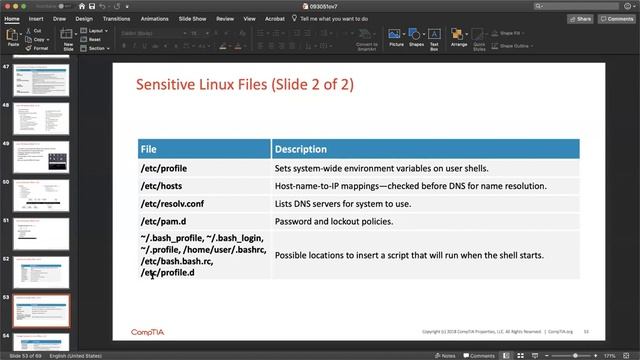The width and height of the screenshot is (640, 360).
Task: Open the View tab
Action: click(249, 19)
